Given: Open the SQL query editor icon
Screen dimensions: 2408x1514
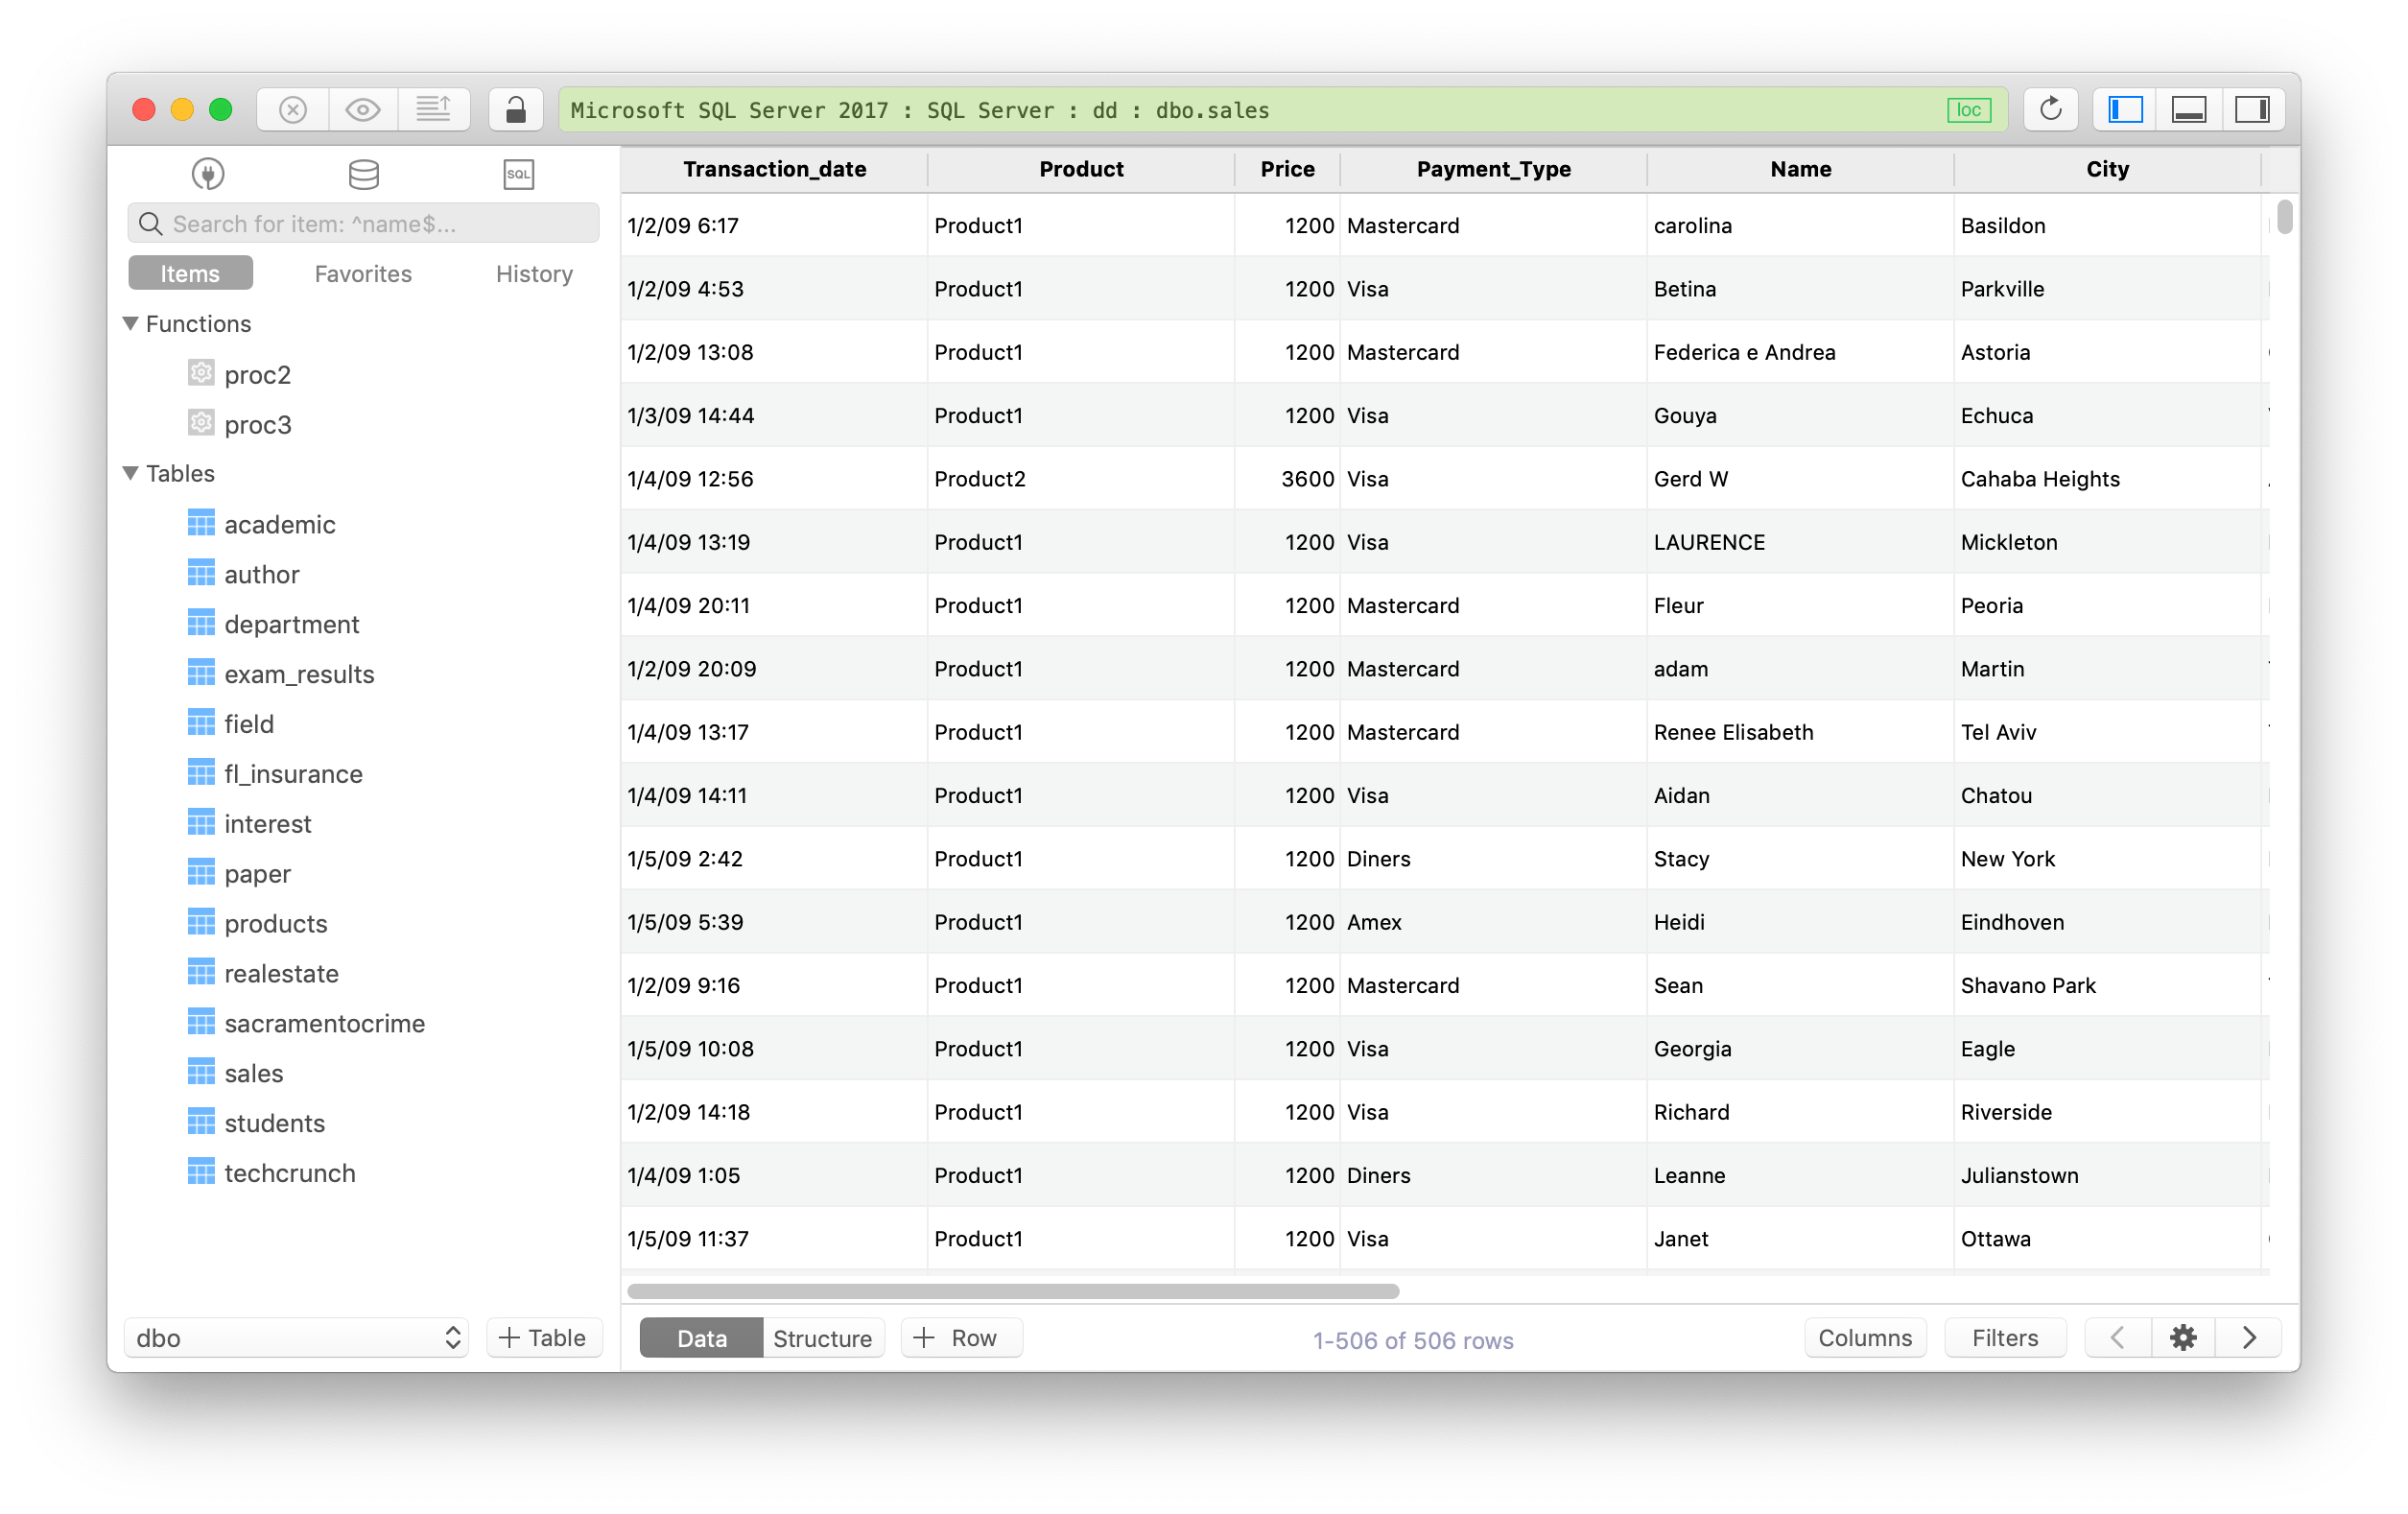Looking at the screenshot, I should click(518, 174).
